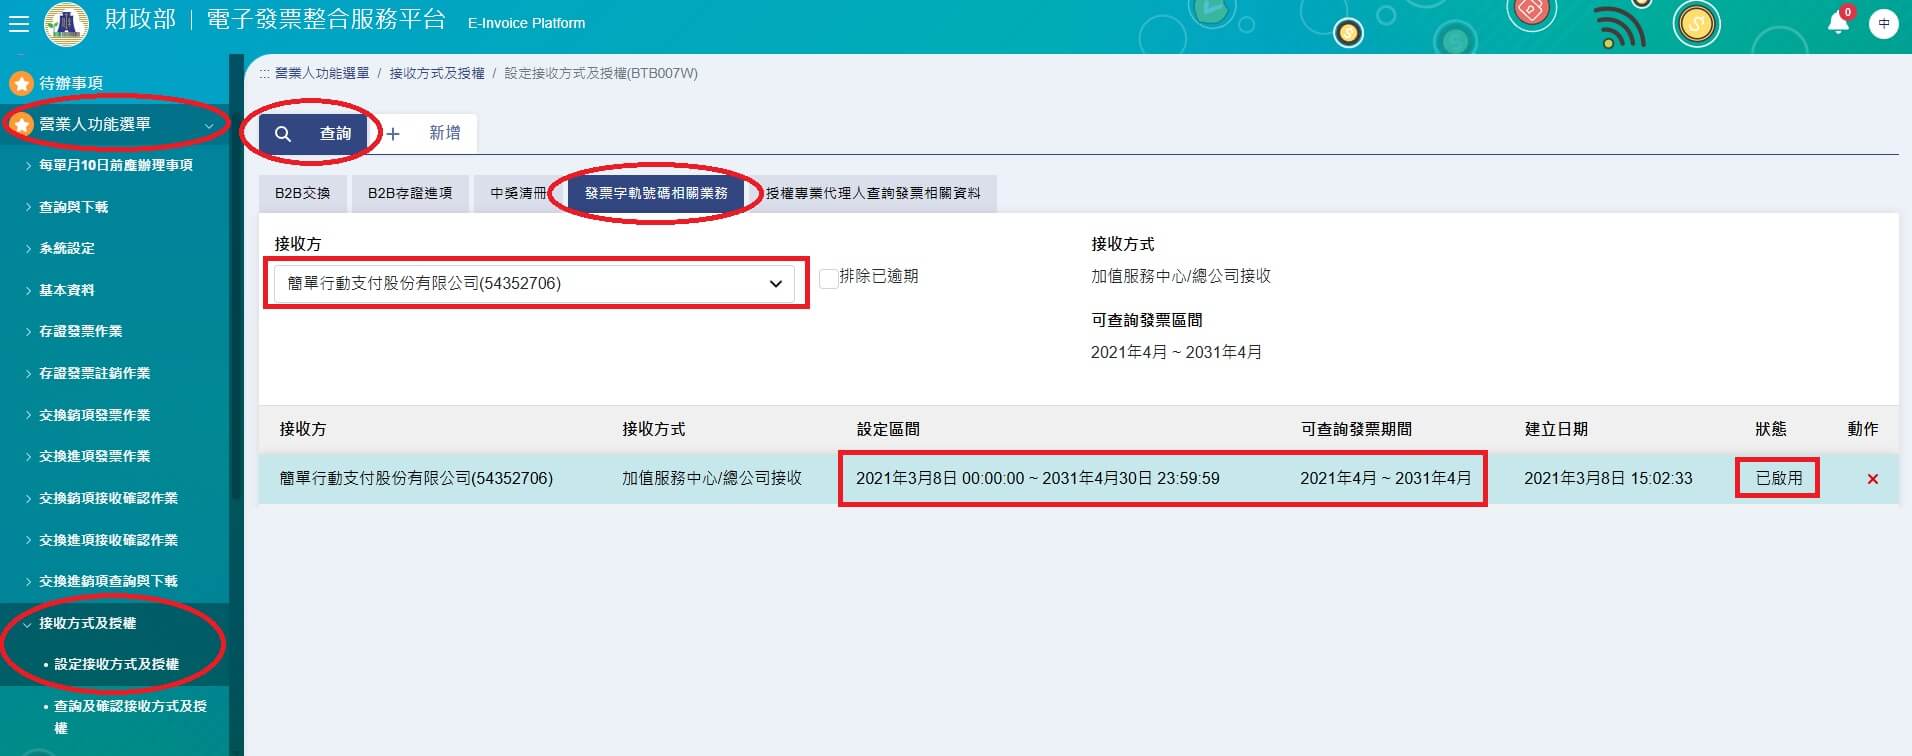Click the magnifier icon on 查詢 tab
Screen dimensions: 1912x756
283,134
